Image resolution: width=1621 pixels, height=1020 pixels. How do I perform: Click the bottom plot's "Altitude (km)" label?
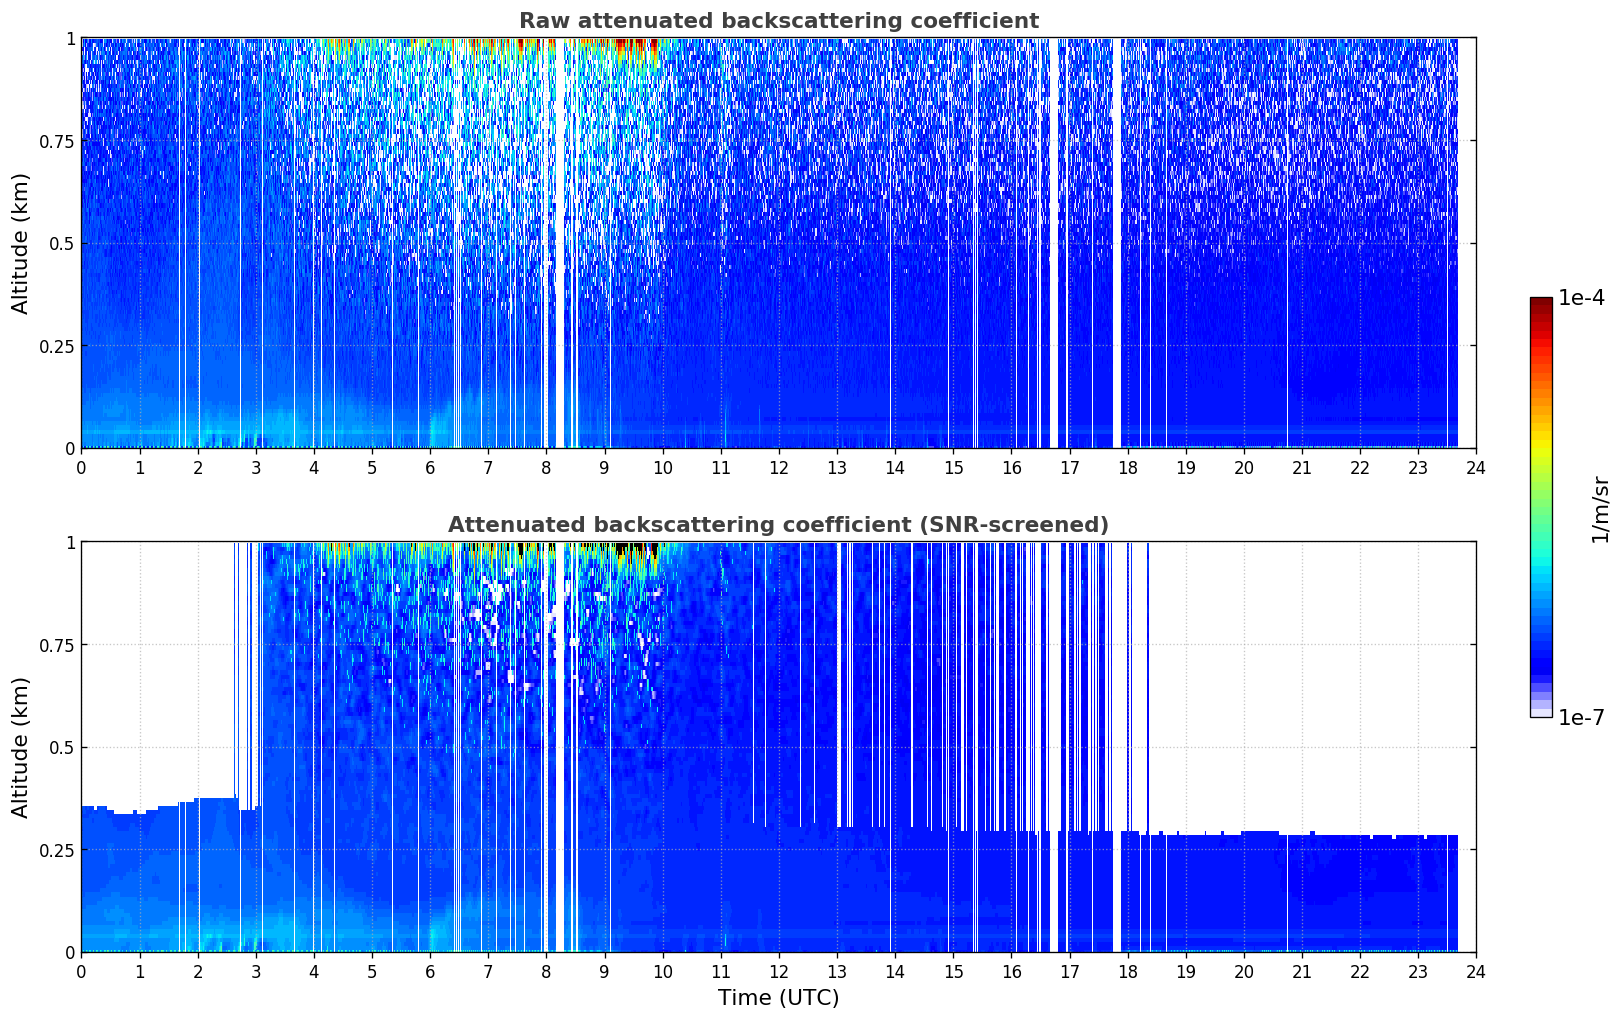point(21,747)
